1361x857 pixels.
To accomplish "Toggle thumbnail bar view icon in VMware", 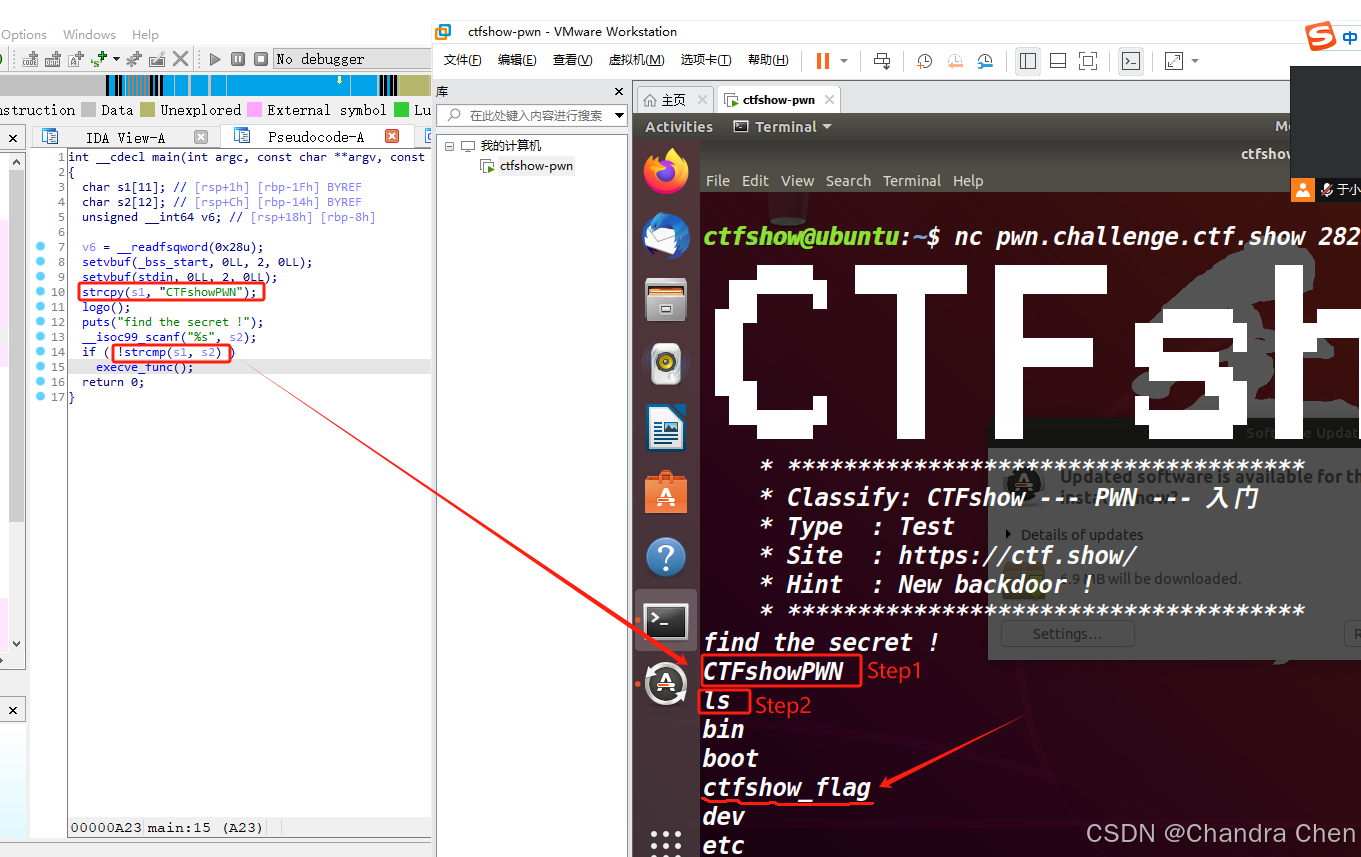I will pos(1058,61).
